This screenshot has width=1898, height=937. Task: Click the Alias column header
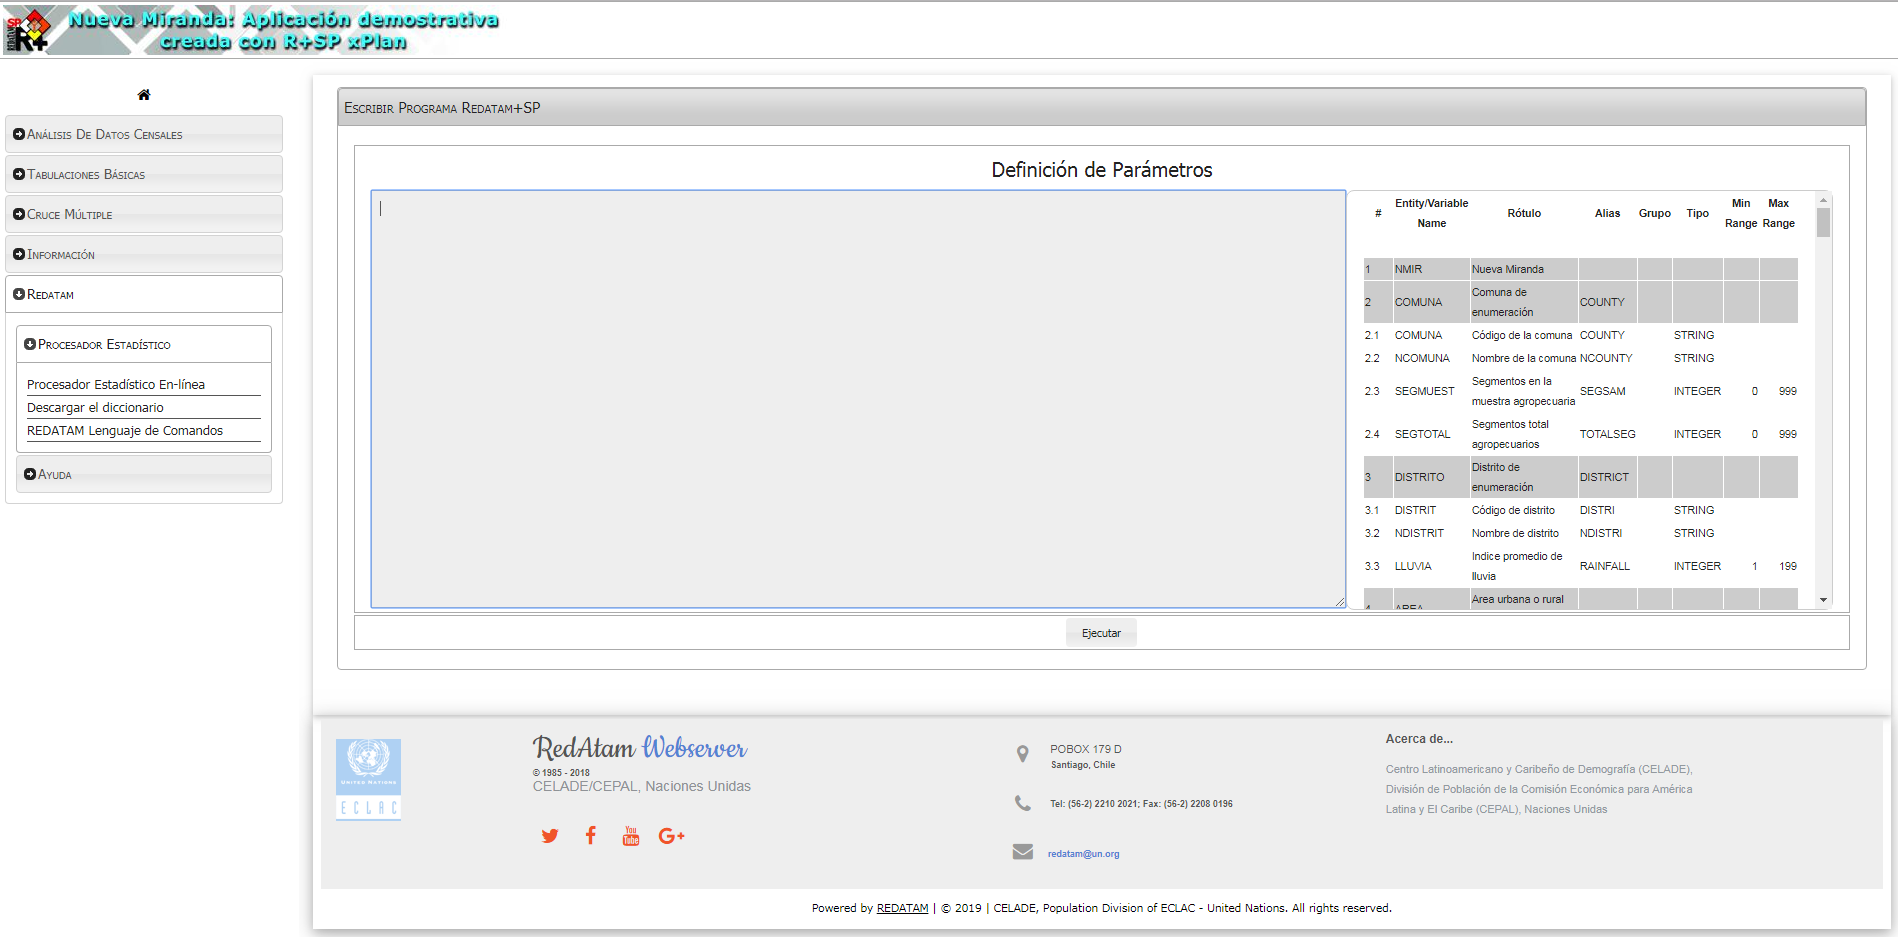pos(1607,213)
